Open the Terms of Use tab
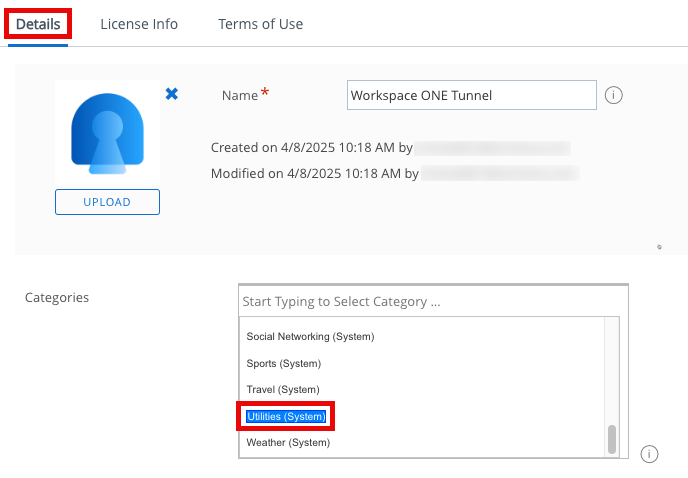Screen dimensions: 688x478 click(x=261, y=24)
